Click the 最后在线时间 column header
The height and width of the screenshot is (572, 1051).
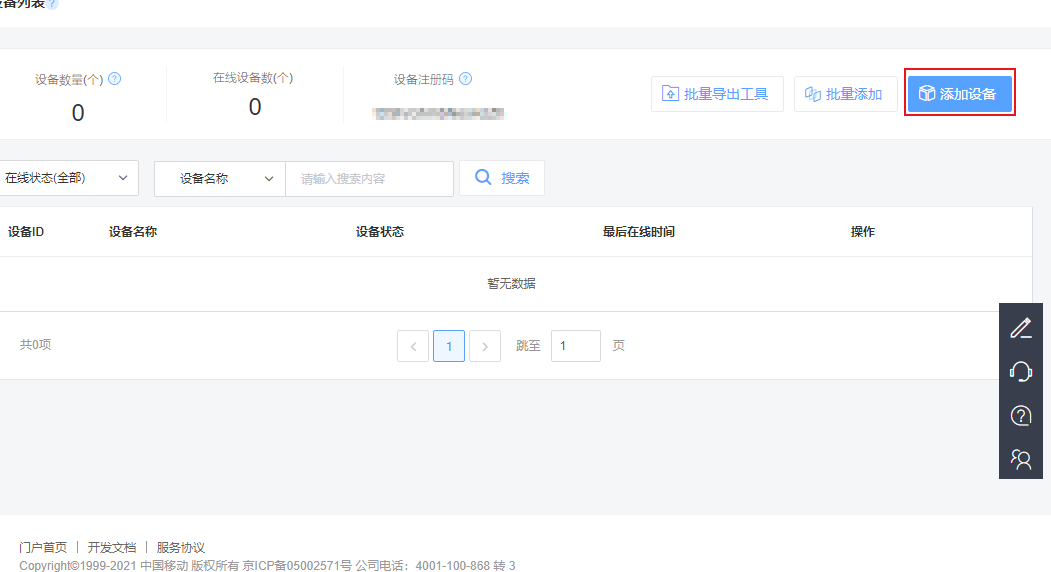pos(639,232)
